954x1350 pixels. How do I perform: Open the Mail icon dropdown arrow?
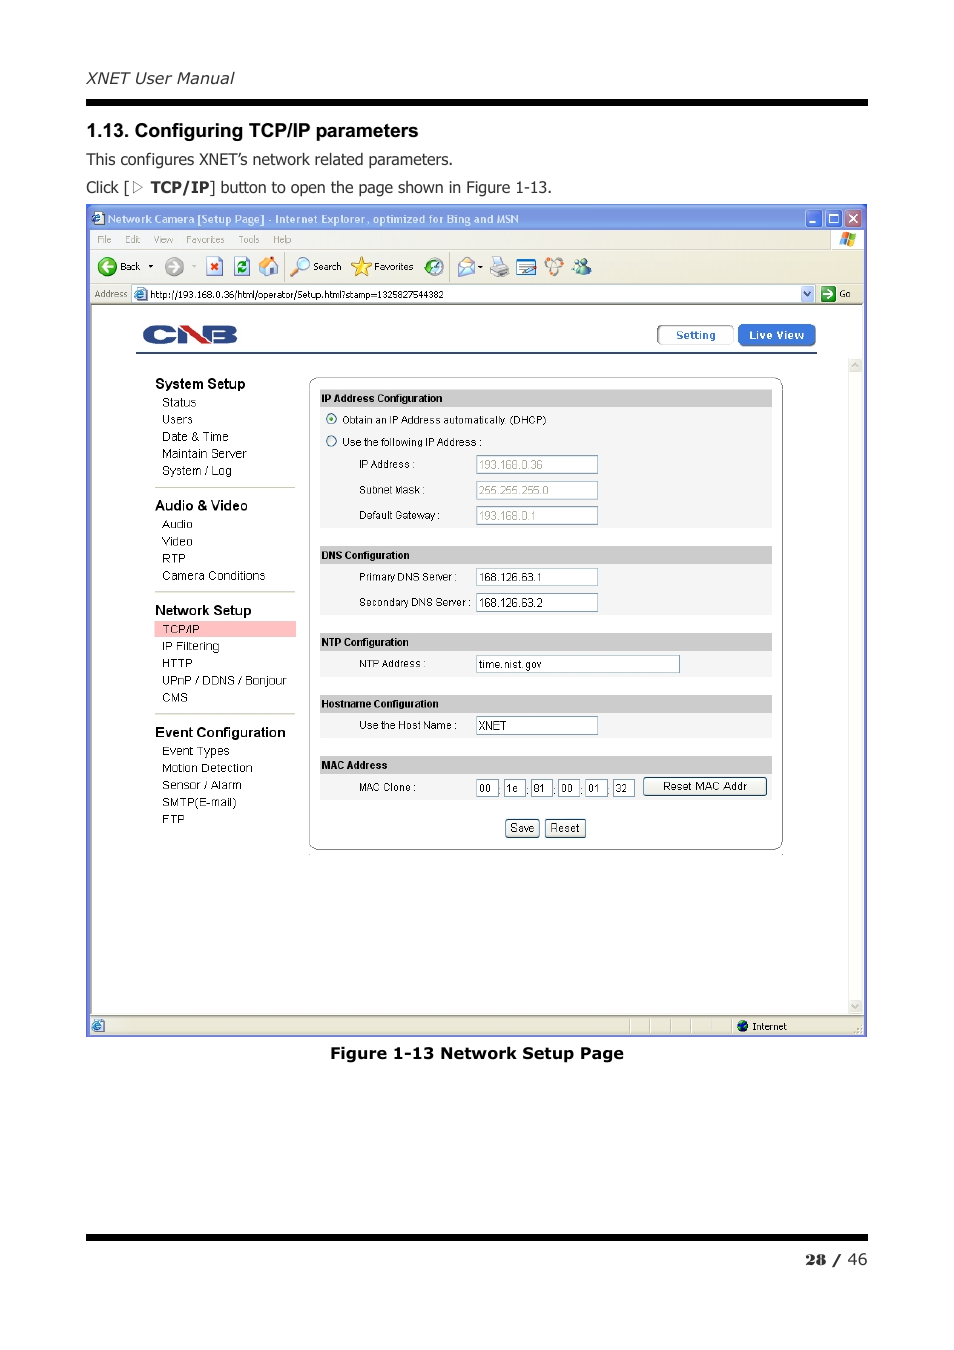pyautogui.click(x=480, y=267)
